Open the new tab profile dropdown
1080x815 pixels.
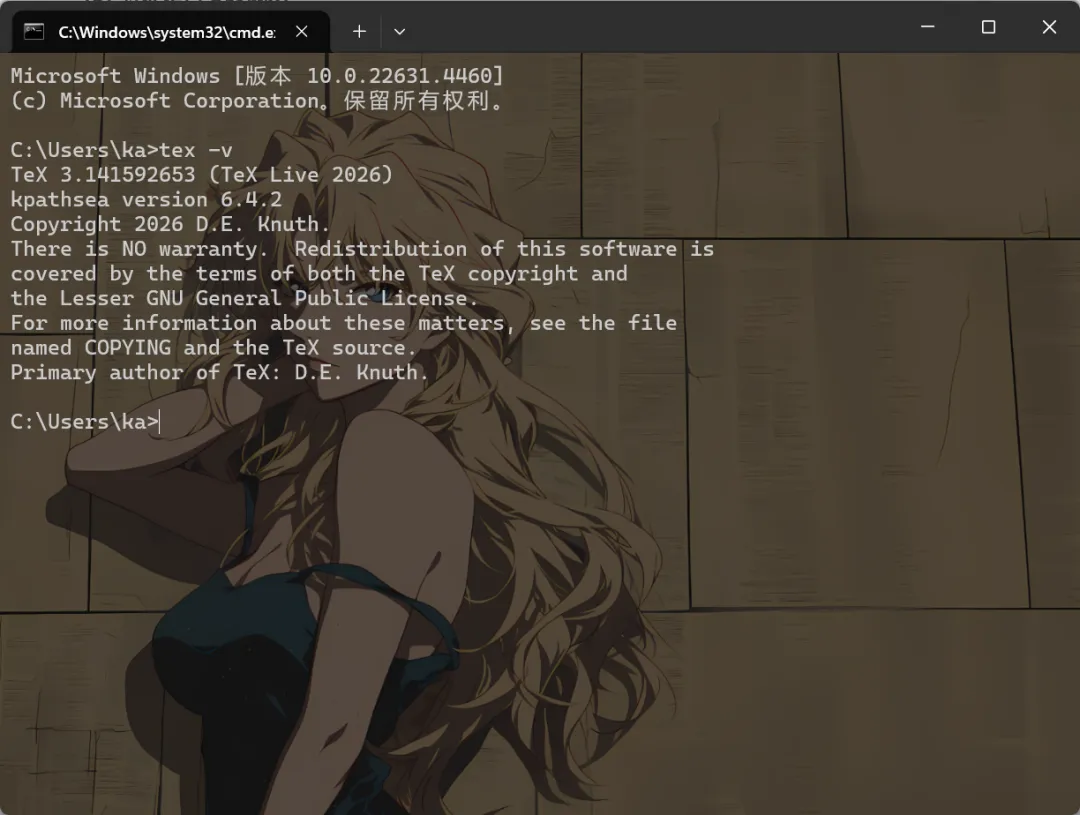tap(399, 32)
